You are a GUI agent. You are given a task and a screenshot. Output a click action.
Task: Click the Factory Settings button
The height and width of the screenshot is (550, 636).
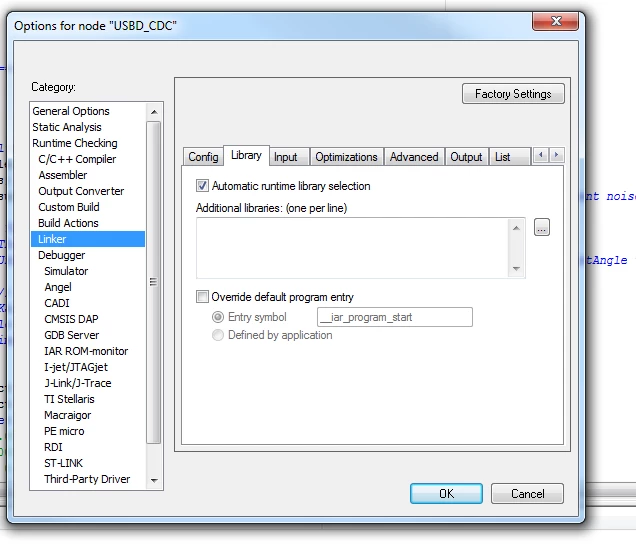[513, 94]
